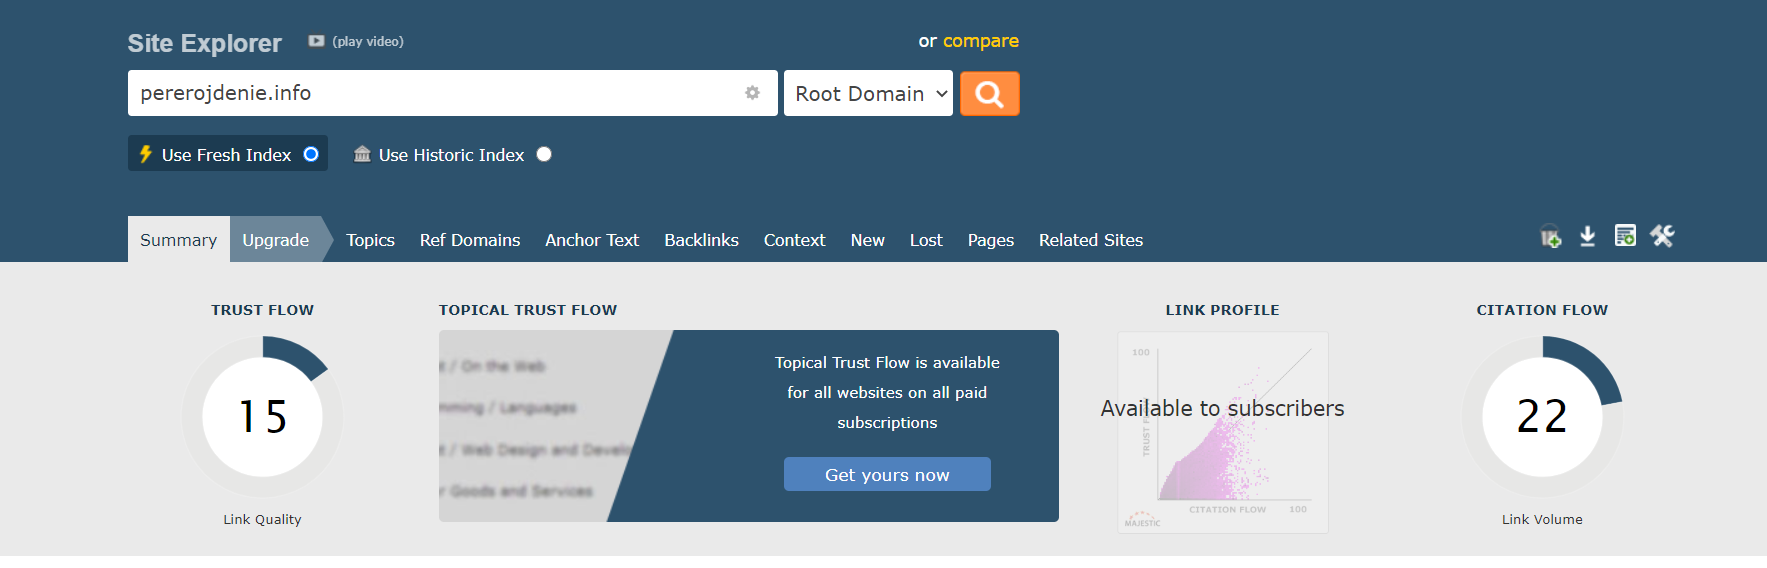Switch to the Summary tab

pyautogui.click(x=178, y=240)
